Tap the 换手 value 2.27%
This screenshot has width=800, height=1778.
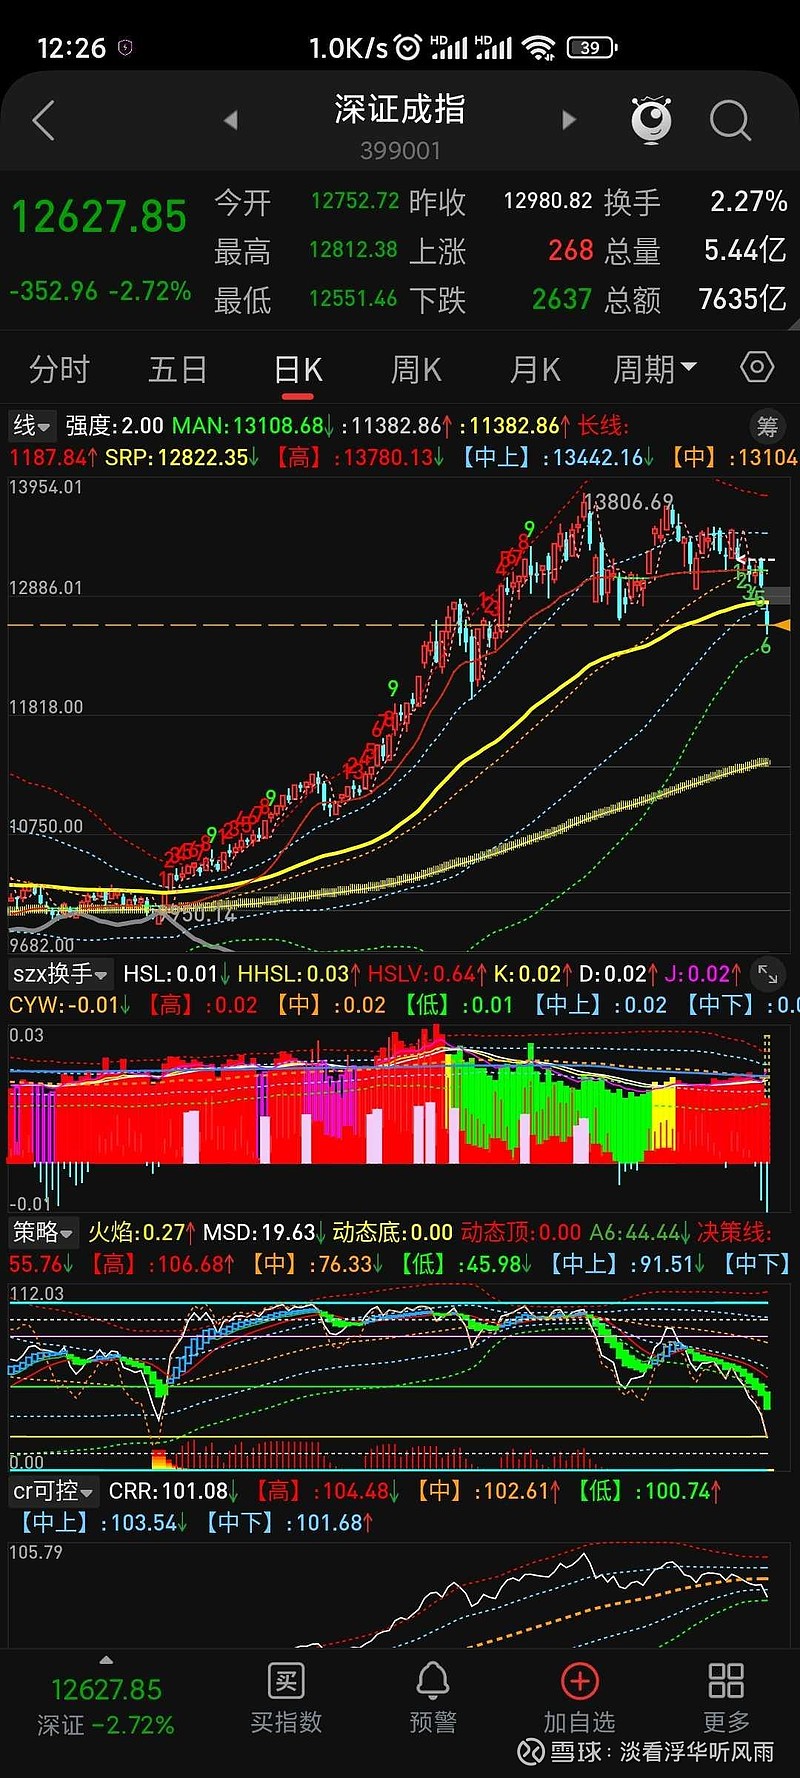(x=749, y=201)
